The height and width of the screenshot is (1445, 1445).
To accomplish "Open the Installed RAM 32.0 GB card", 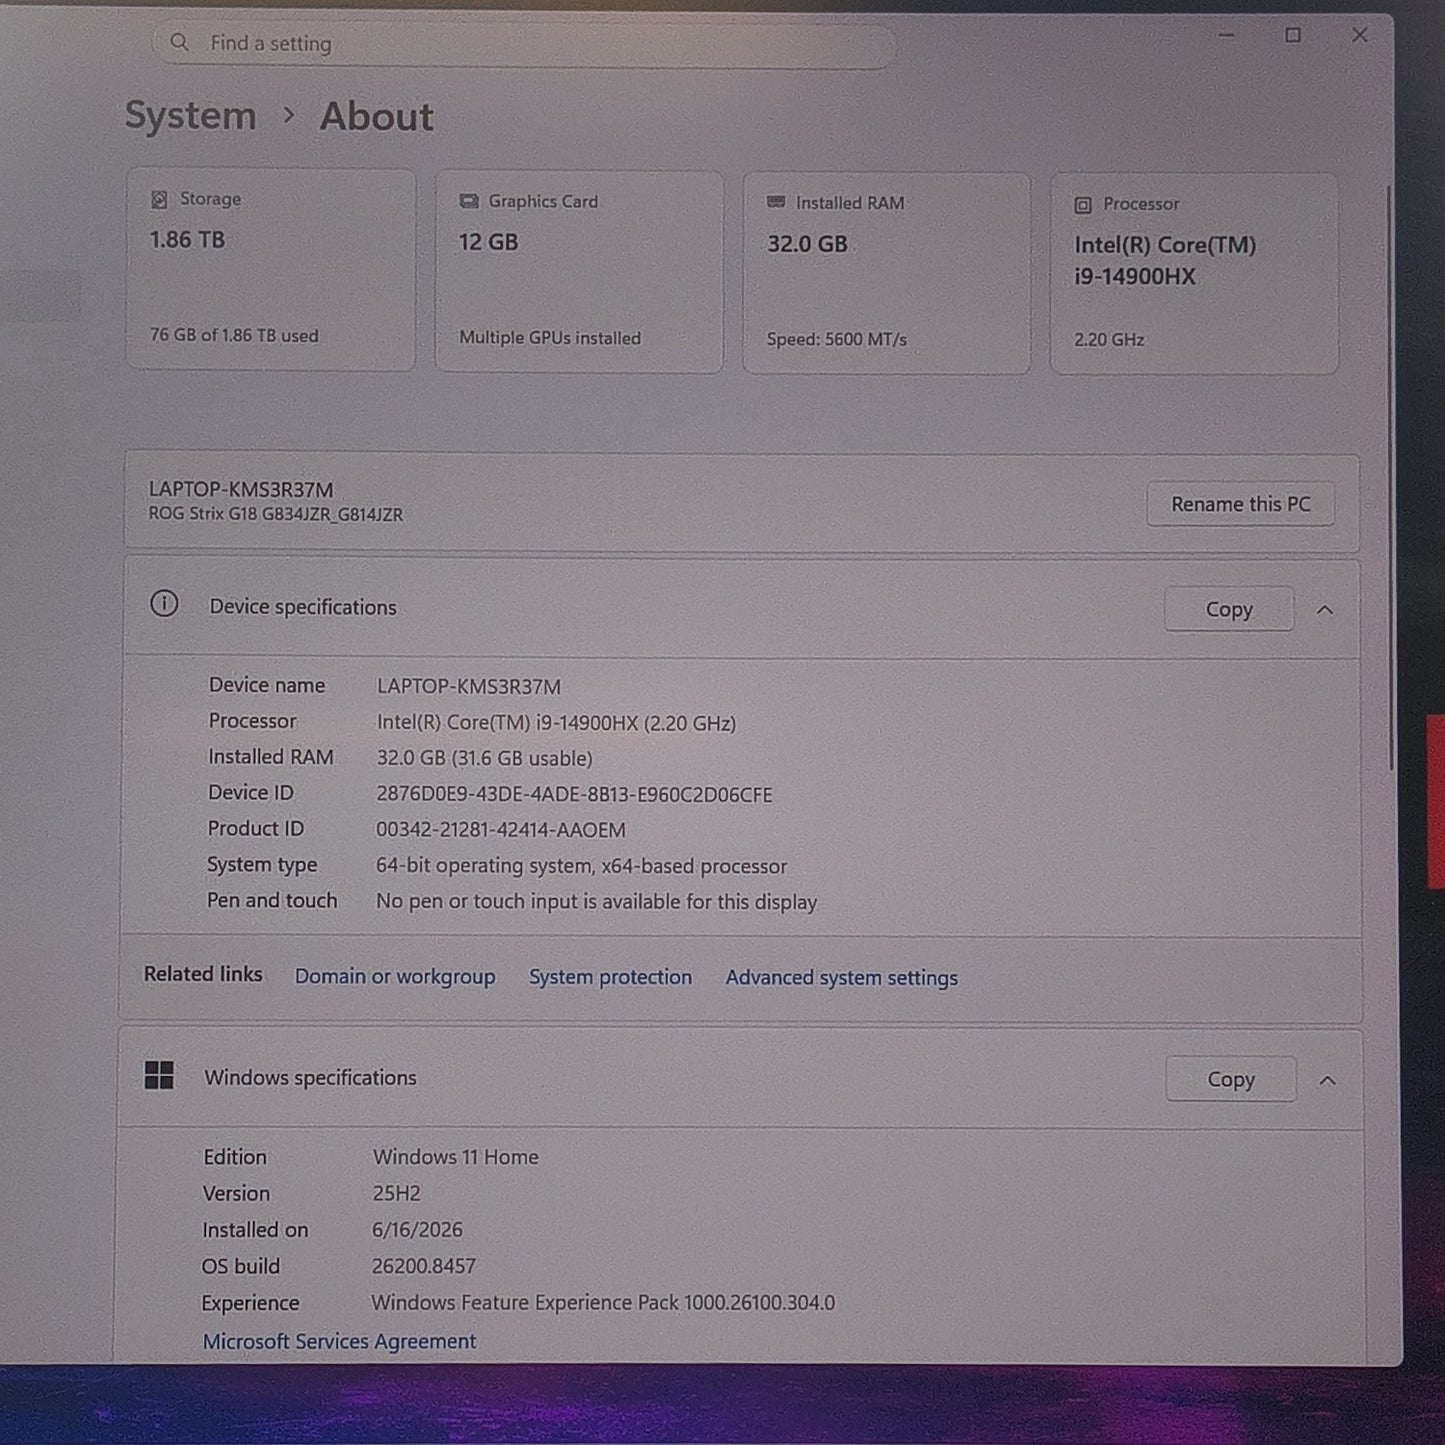I will 886,273.
